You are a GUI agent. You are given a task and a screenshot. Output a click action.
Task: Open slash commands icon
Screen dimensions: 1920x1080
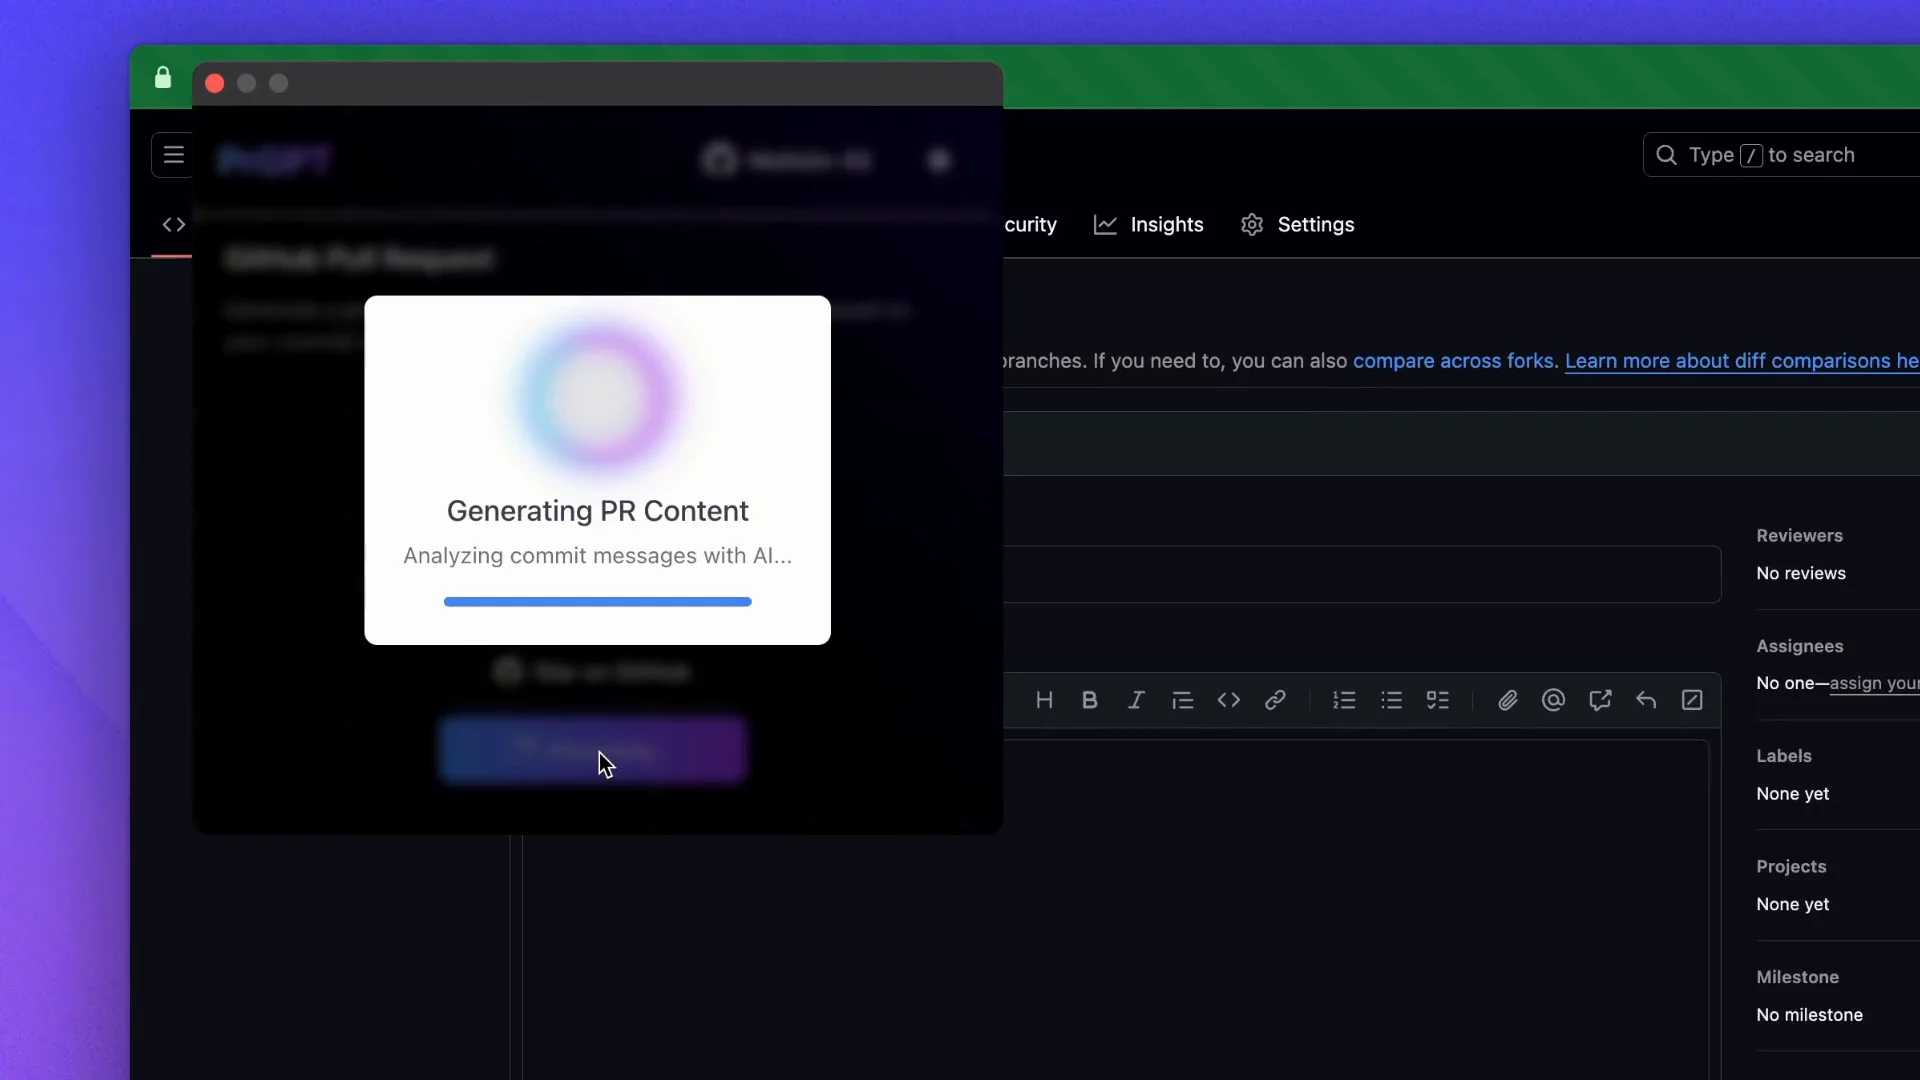[1692, 700]
